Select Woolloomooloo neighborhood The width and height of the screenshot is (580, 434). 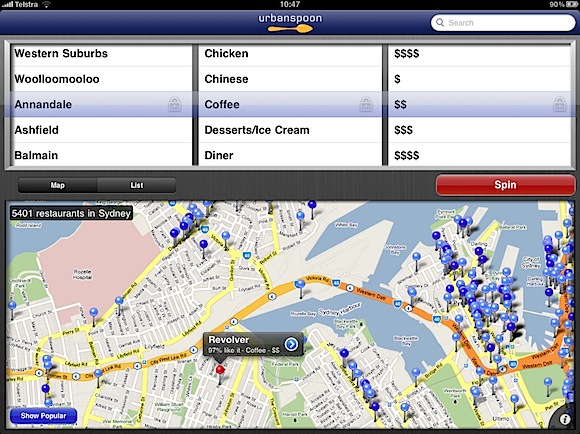tap(101, 79)
